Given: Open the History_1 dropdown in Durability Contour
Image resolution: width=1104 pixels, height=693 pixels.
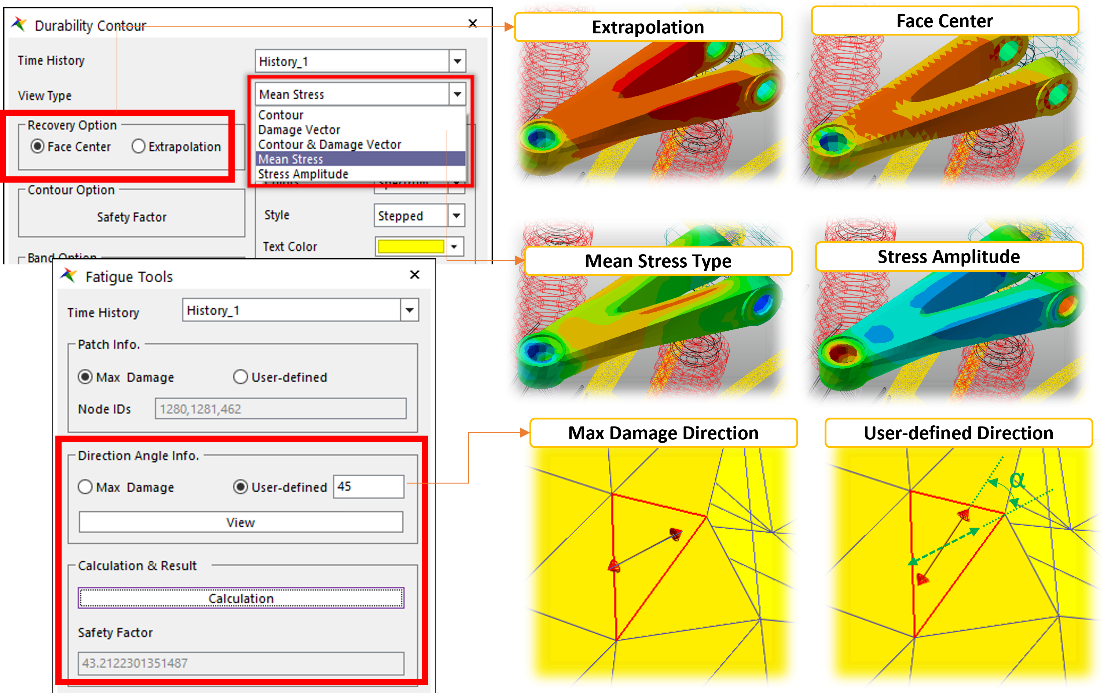Looking at the screenshot, I should (x=457, y=61).
